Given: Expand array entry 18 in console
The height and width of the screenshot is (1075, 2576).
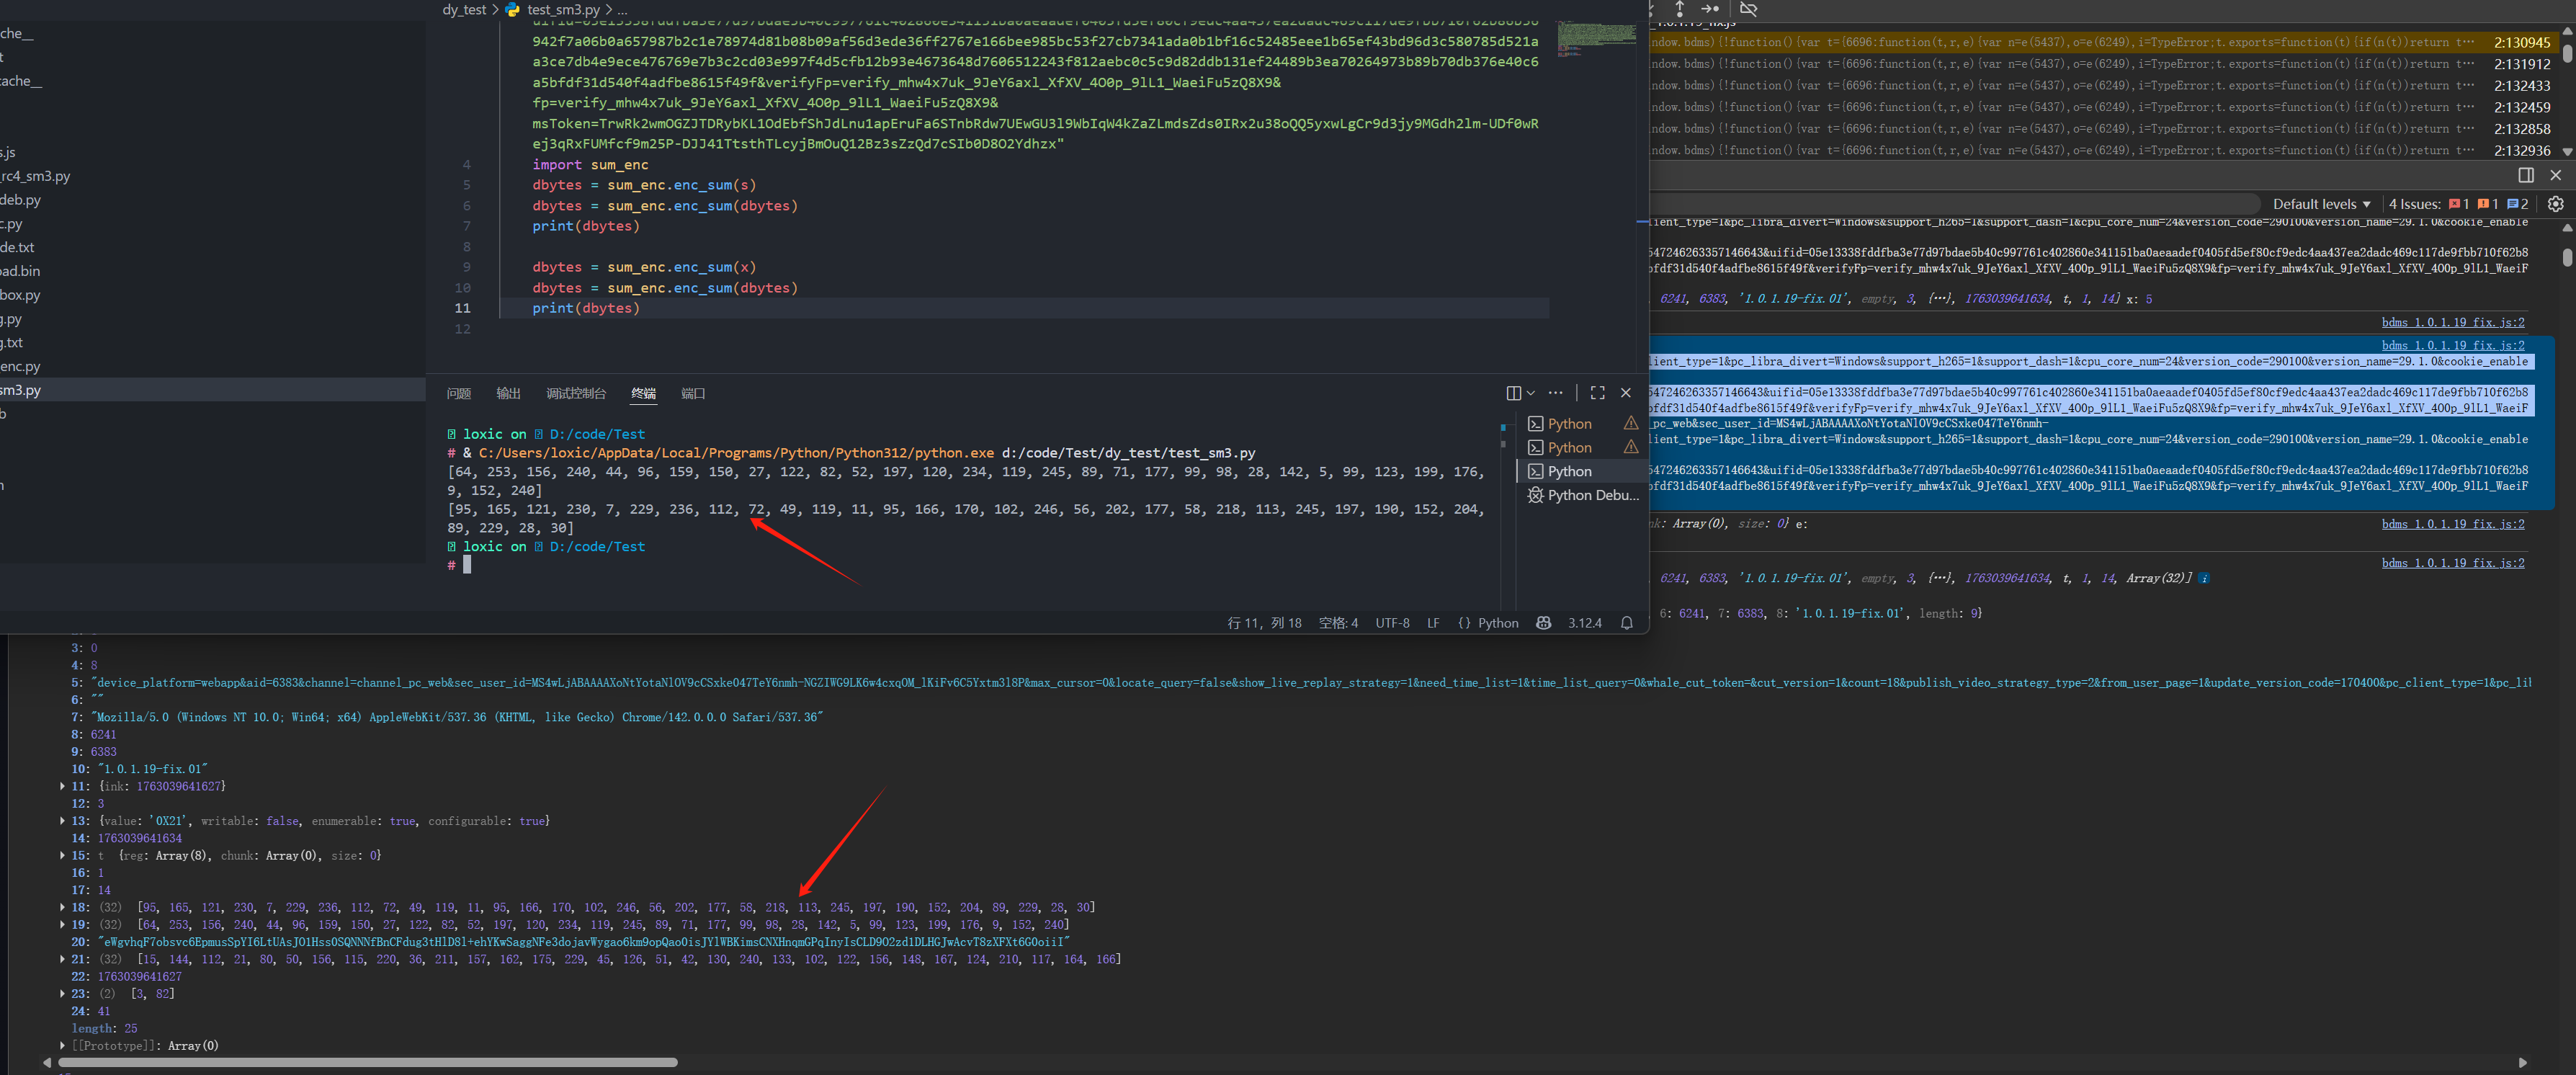Looking at the screenshot, I should coord(63,908).
